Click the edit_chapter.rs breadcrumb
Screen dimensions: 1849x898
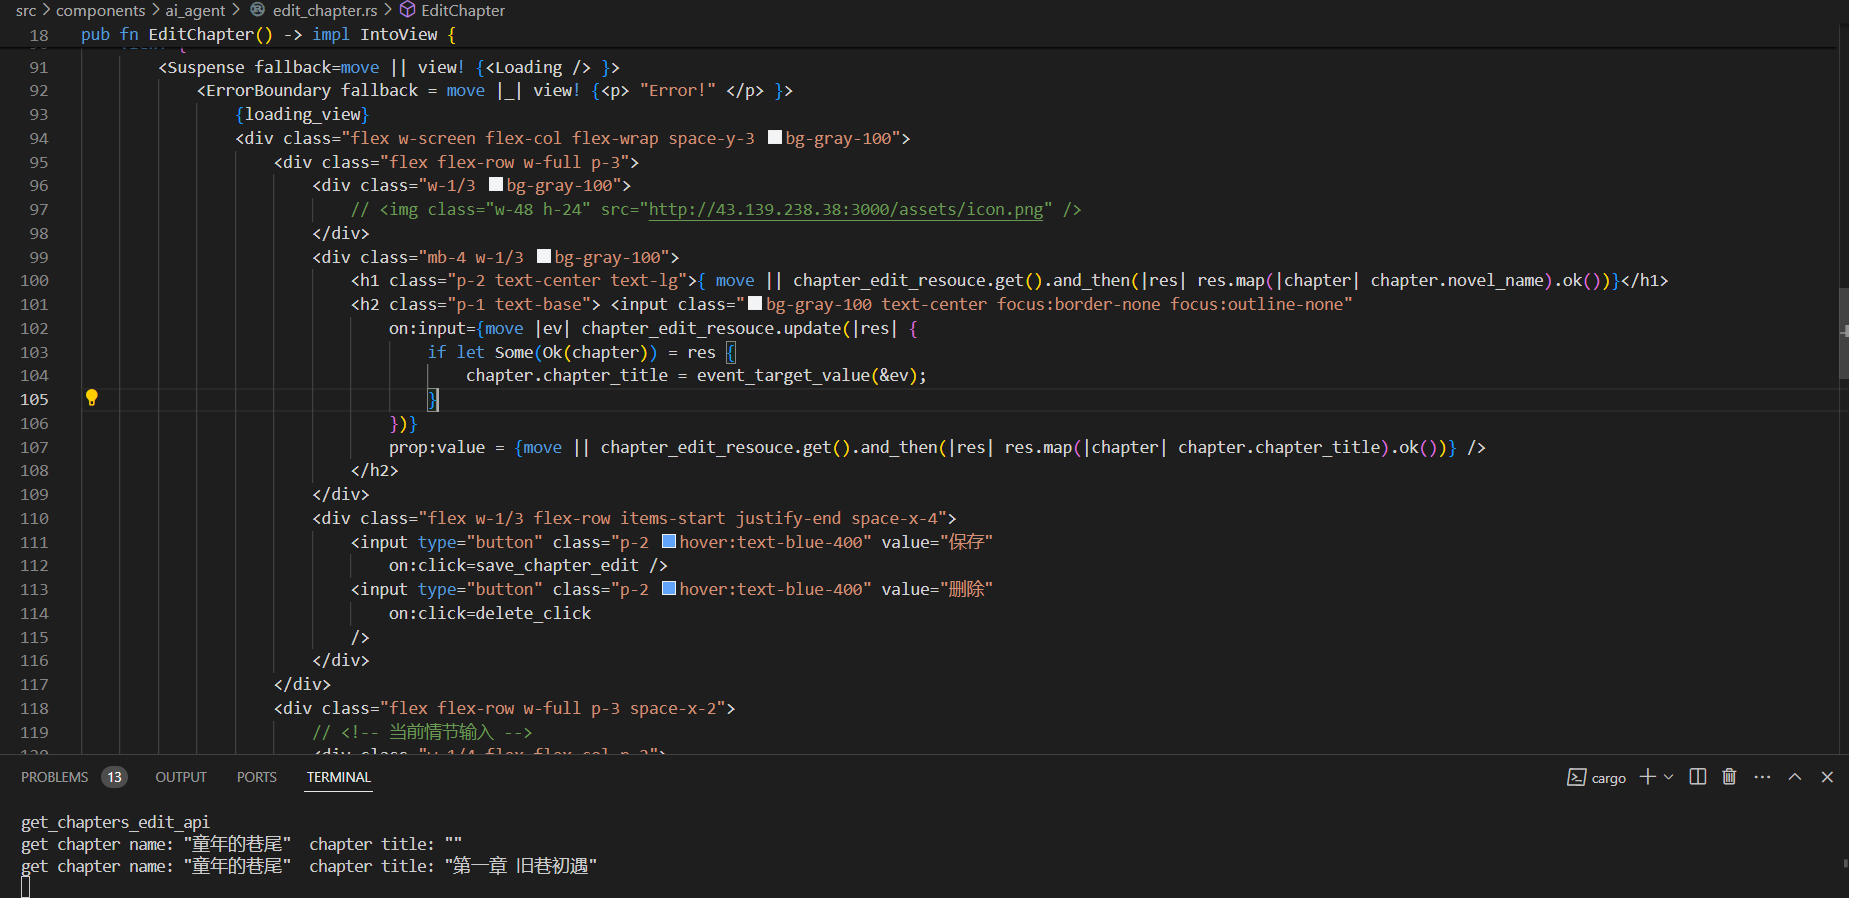tap(325, 10)
